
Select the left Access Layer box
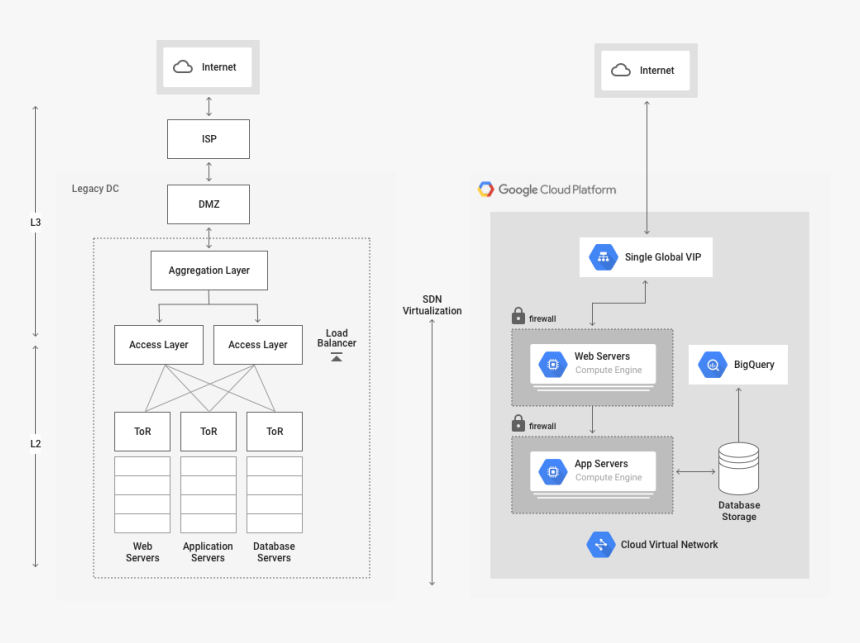click(x=159, y=345)
